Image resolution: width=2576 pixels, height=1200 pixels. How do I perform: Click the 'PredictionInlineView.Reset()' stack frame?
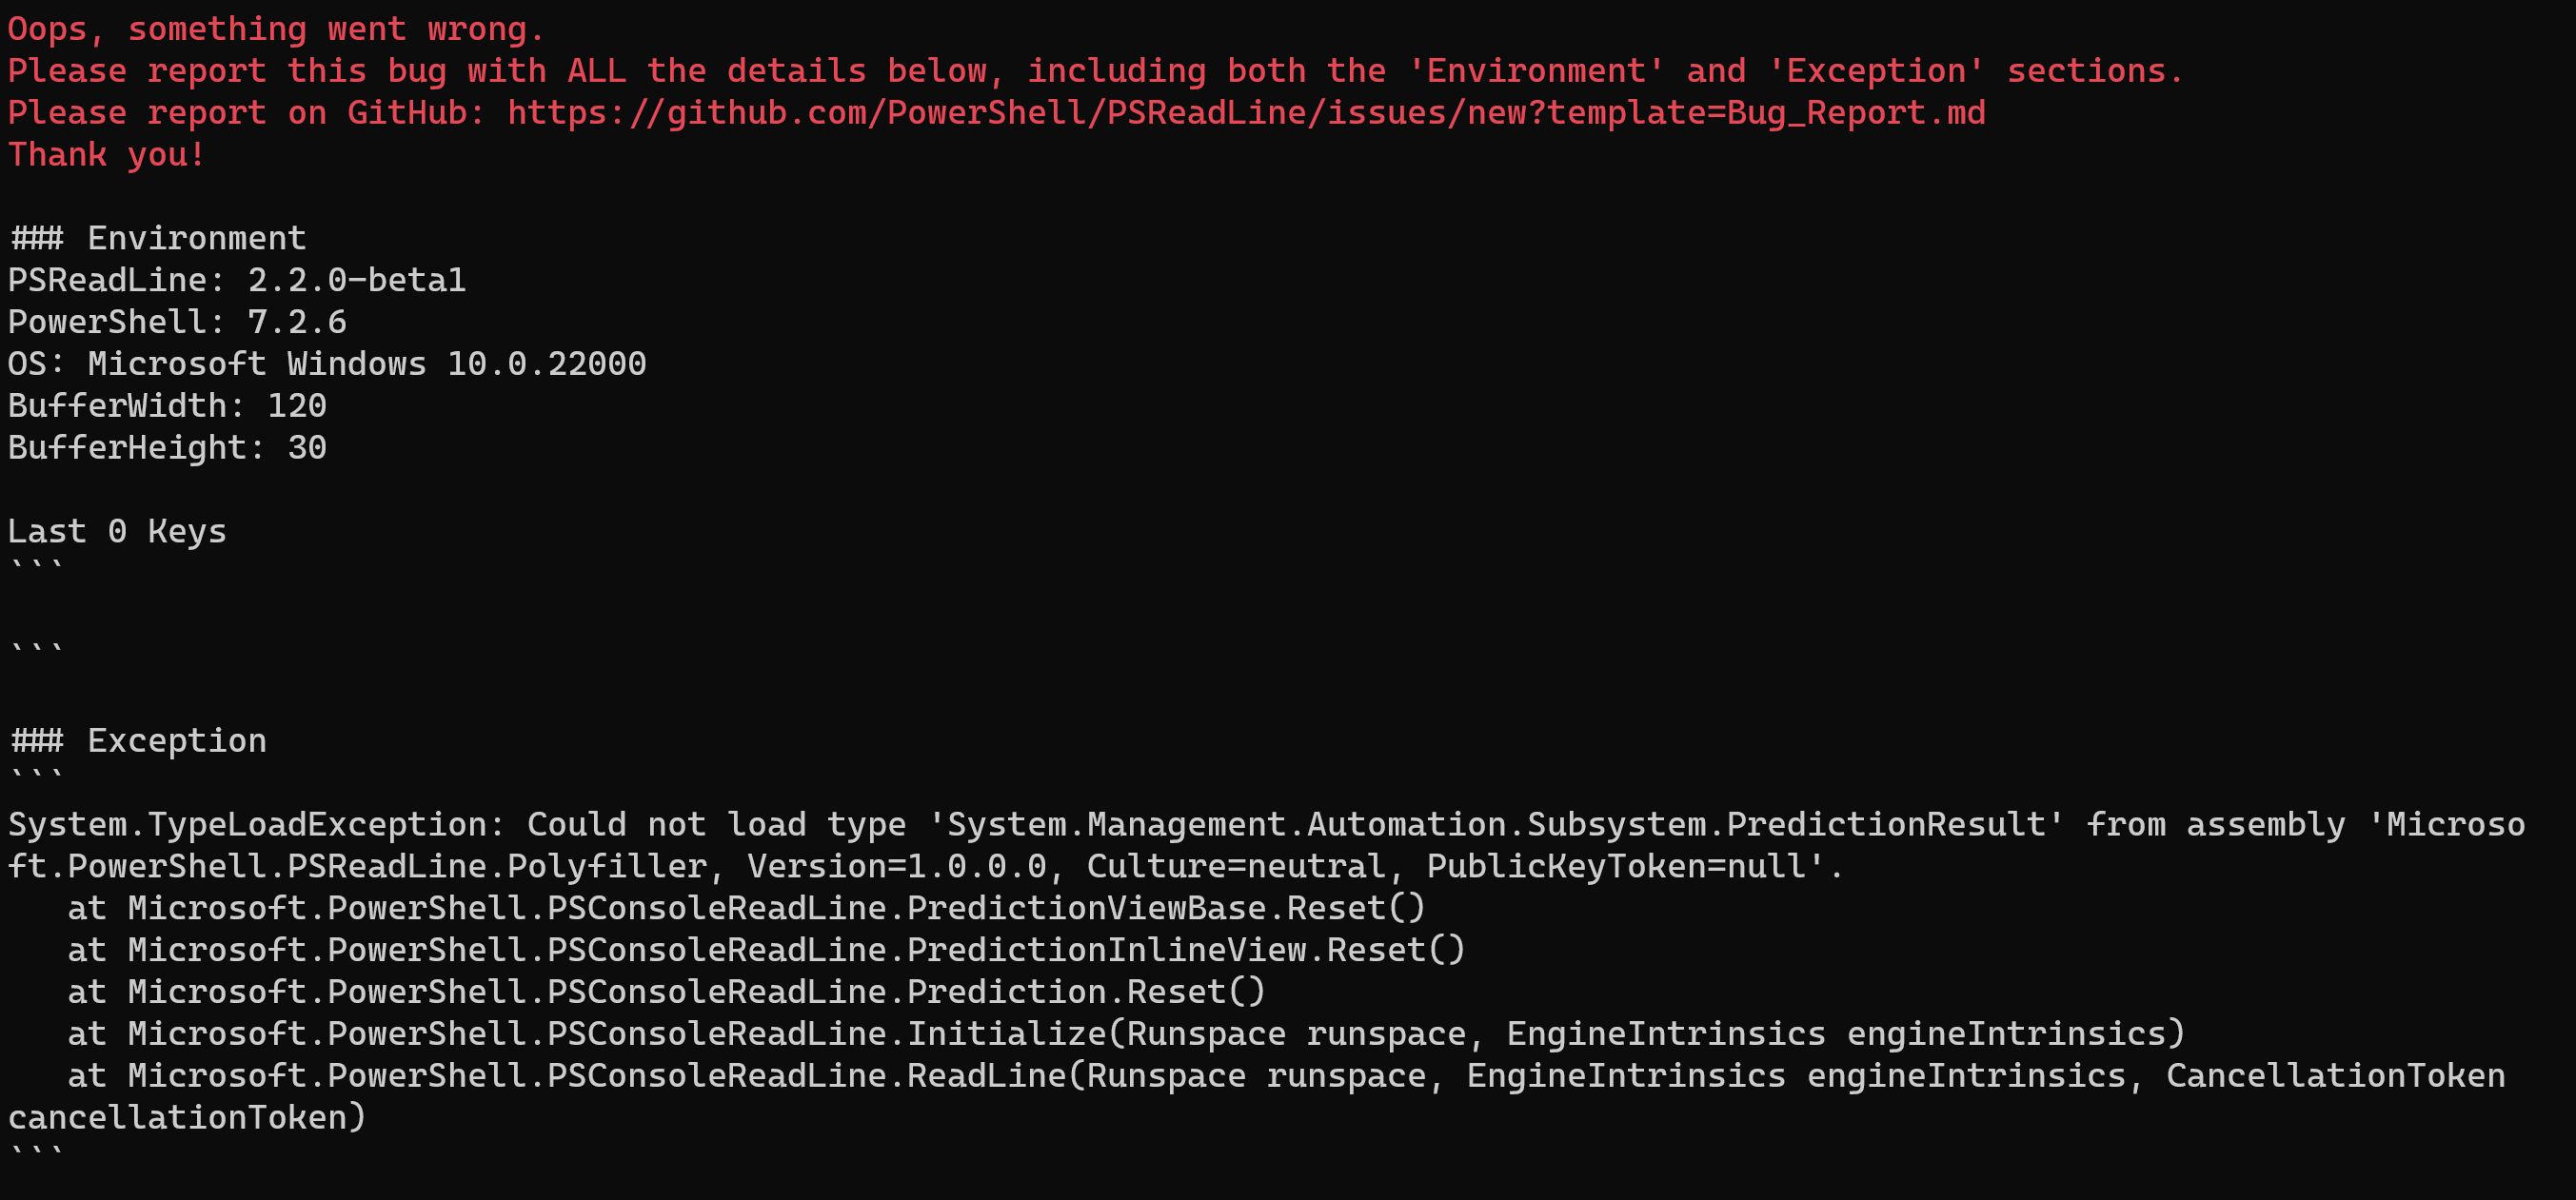(x=766, y=950)
